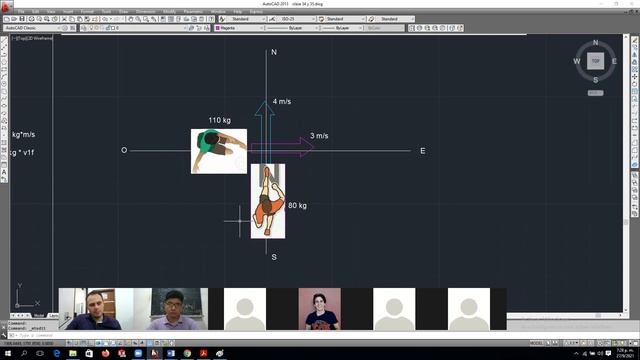Image resolution: width=640 pixels, height=360 pixels.
Task: Click the vertical scrollbar of drawing area
Action: (x=626, y=173)
